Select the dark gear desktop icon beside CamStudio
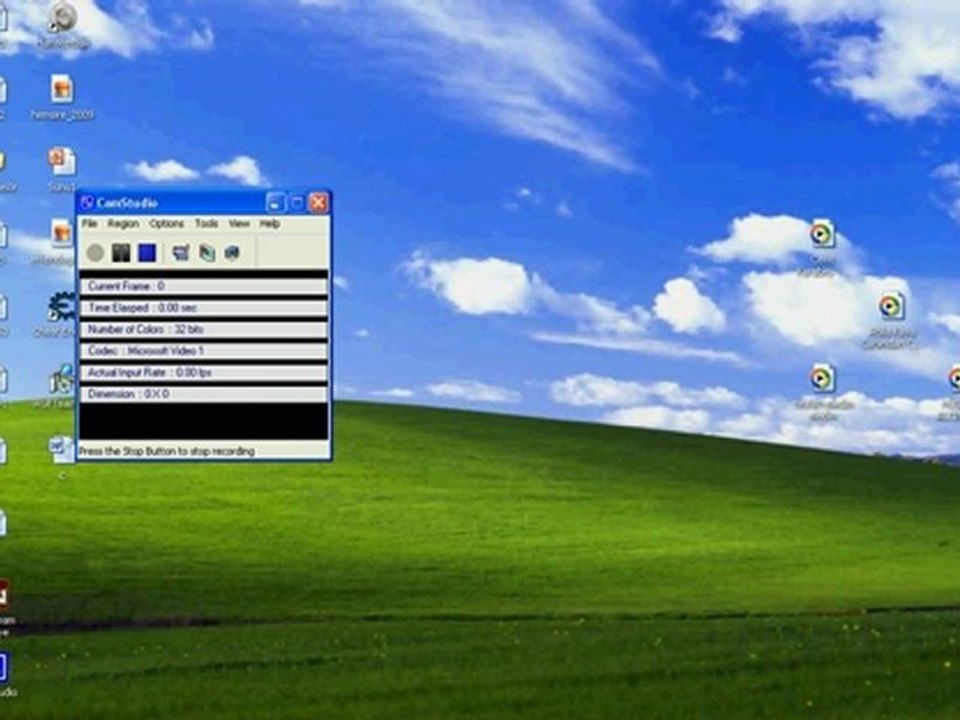Screen dimensions: 960x720 (x=62, y=306)
